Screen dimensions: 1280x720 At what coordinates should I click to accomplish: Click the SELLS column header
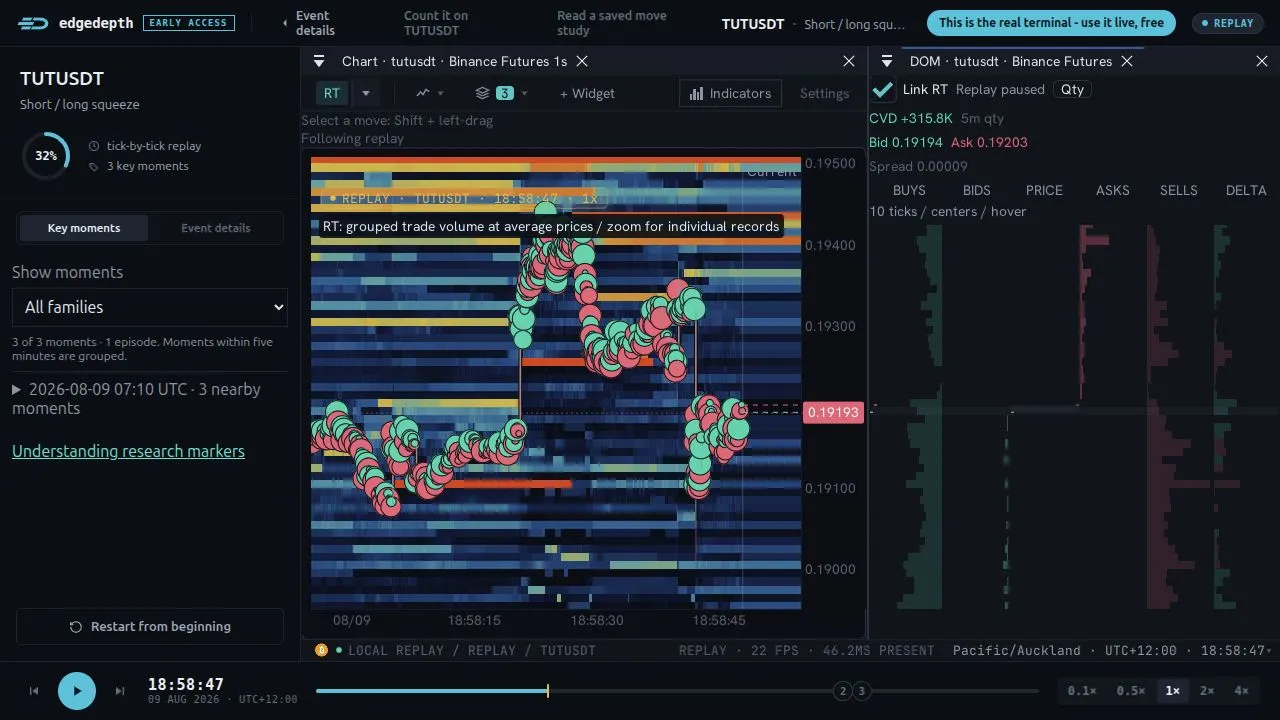click(1179, 190)
